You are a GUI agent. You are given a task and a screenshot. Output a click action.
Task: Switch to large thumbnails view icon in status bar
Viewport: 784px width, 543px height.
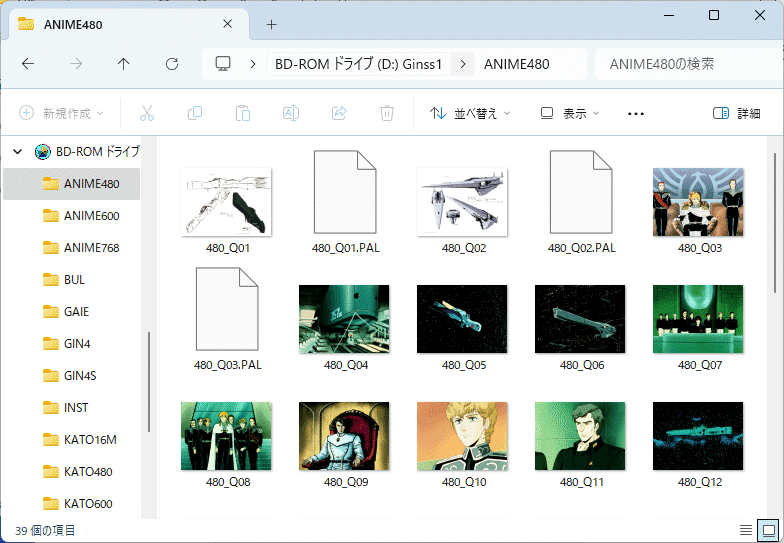[768, 530]
